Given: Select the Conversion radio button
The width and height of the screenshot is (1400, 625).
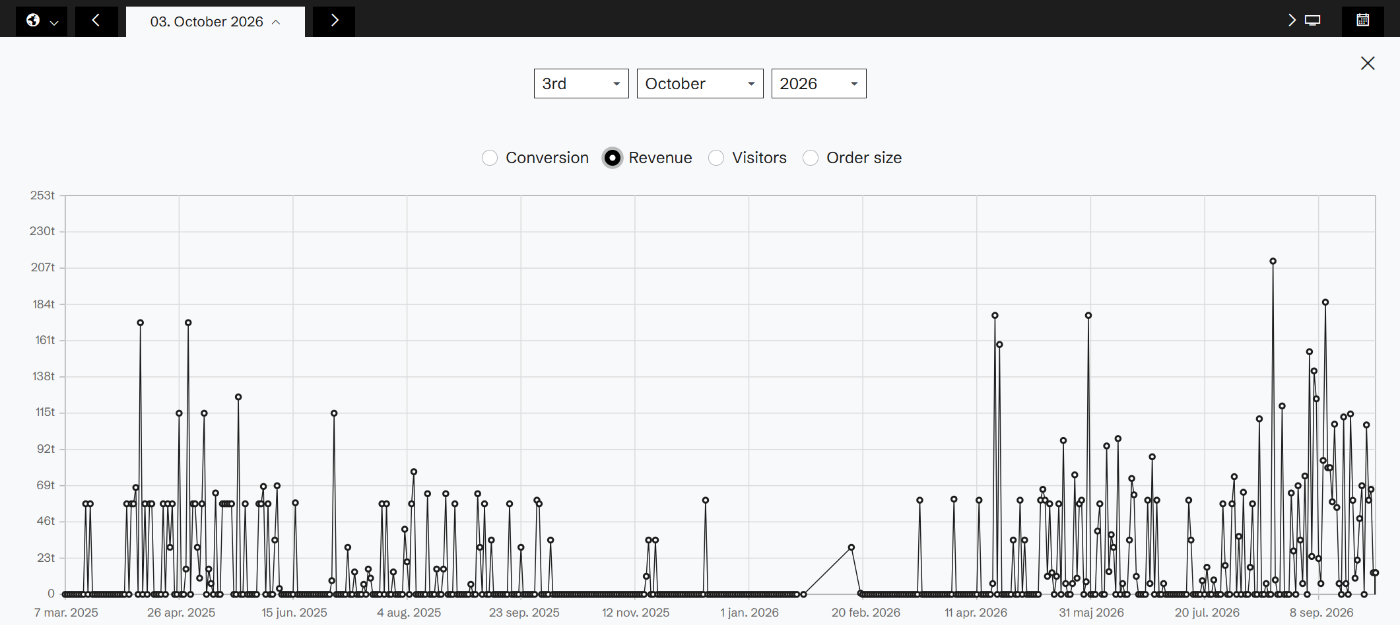Looking at the screenshot, I should pyautogui.click(x=490, y=158).
